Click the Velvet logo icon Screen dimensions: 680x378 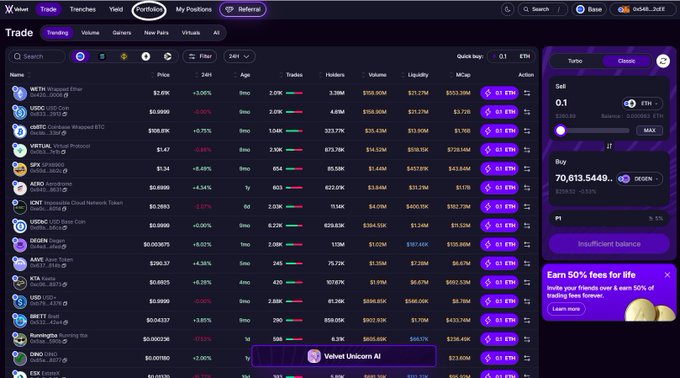9,9
